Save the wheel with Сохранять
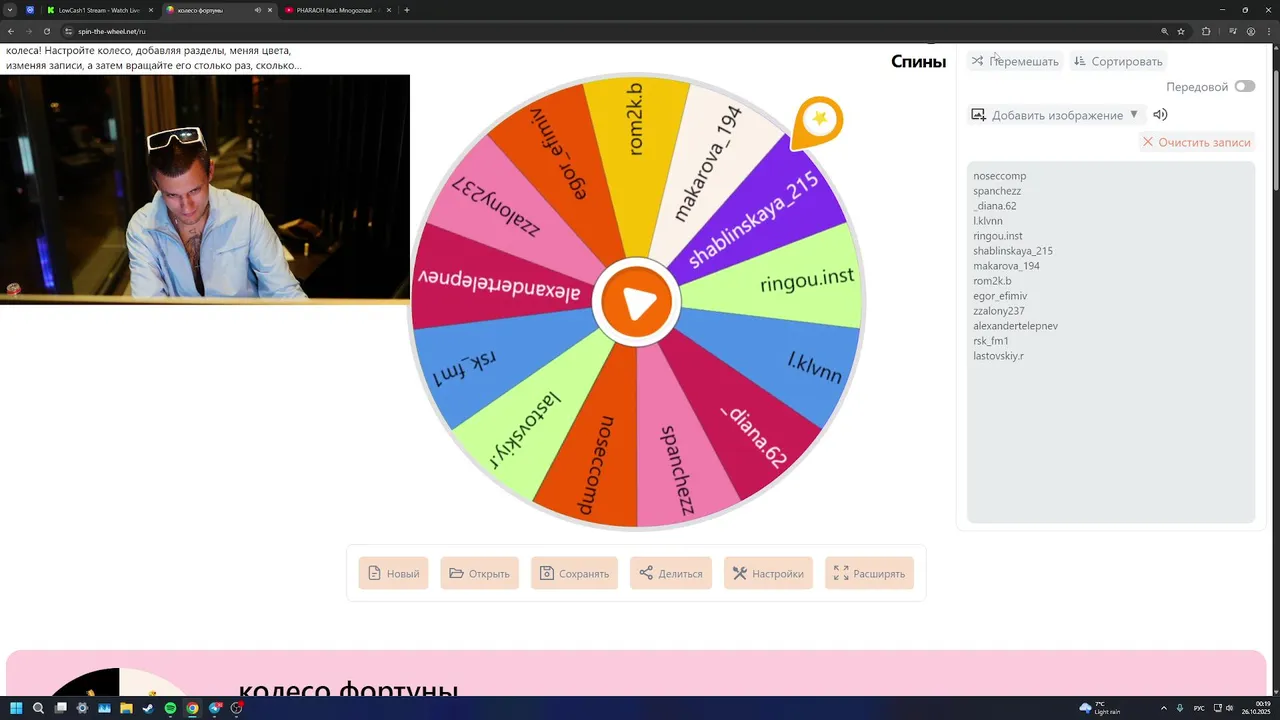The width and height of the screenshot is (1280, 720). 574,573
